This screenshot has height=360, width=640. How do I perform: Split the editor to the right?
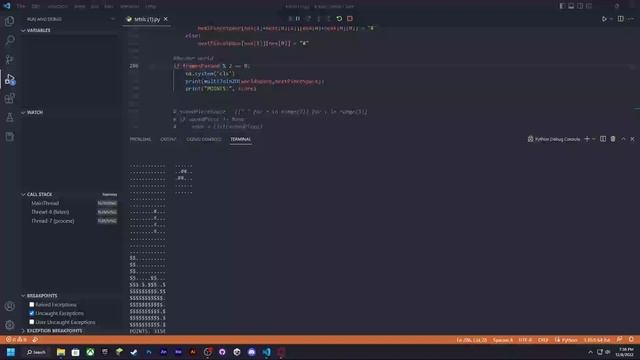point(620,19)
